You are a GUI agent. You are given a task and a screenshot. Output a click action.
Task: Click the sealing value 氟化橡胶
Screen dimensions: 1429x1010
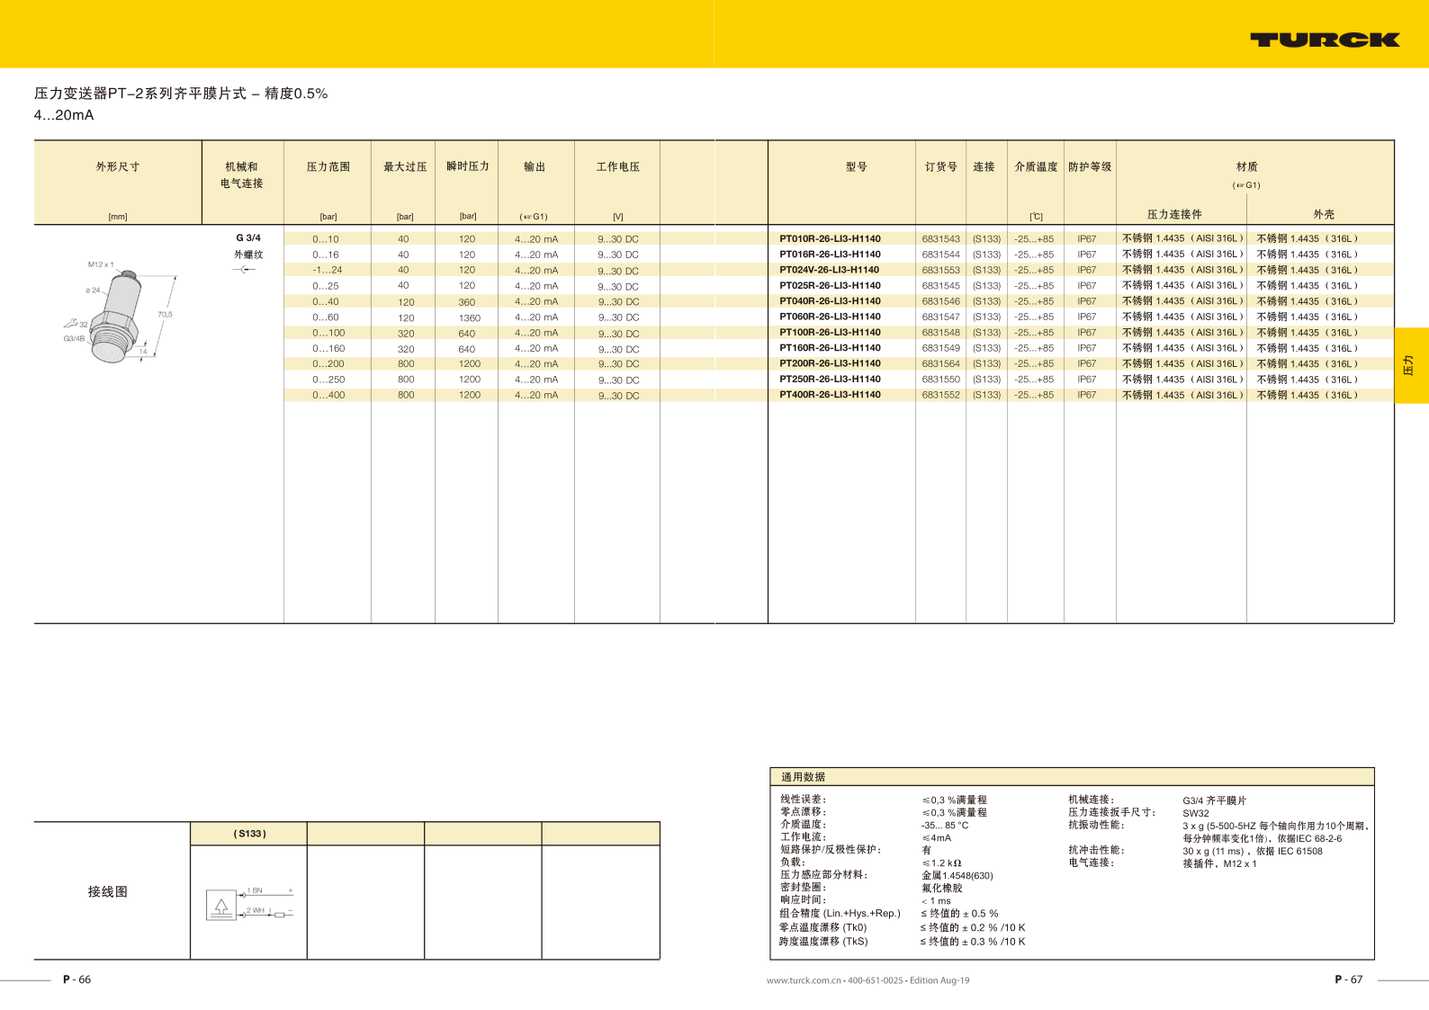coord(942,888)
